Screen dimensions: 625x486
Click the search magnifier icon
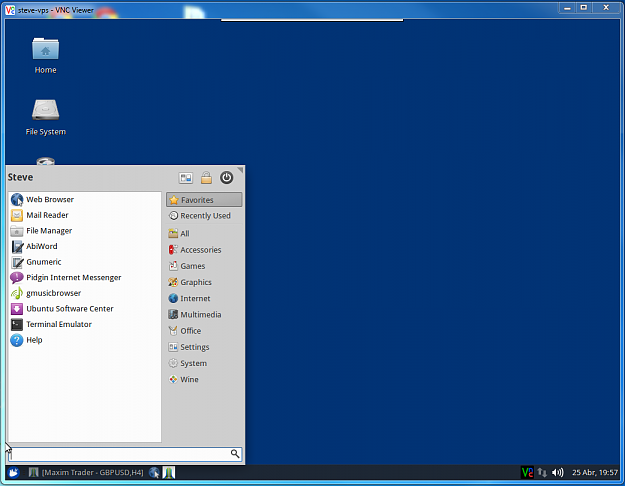coord(235,454)
